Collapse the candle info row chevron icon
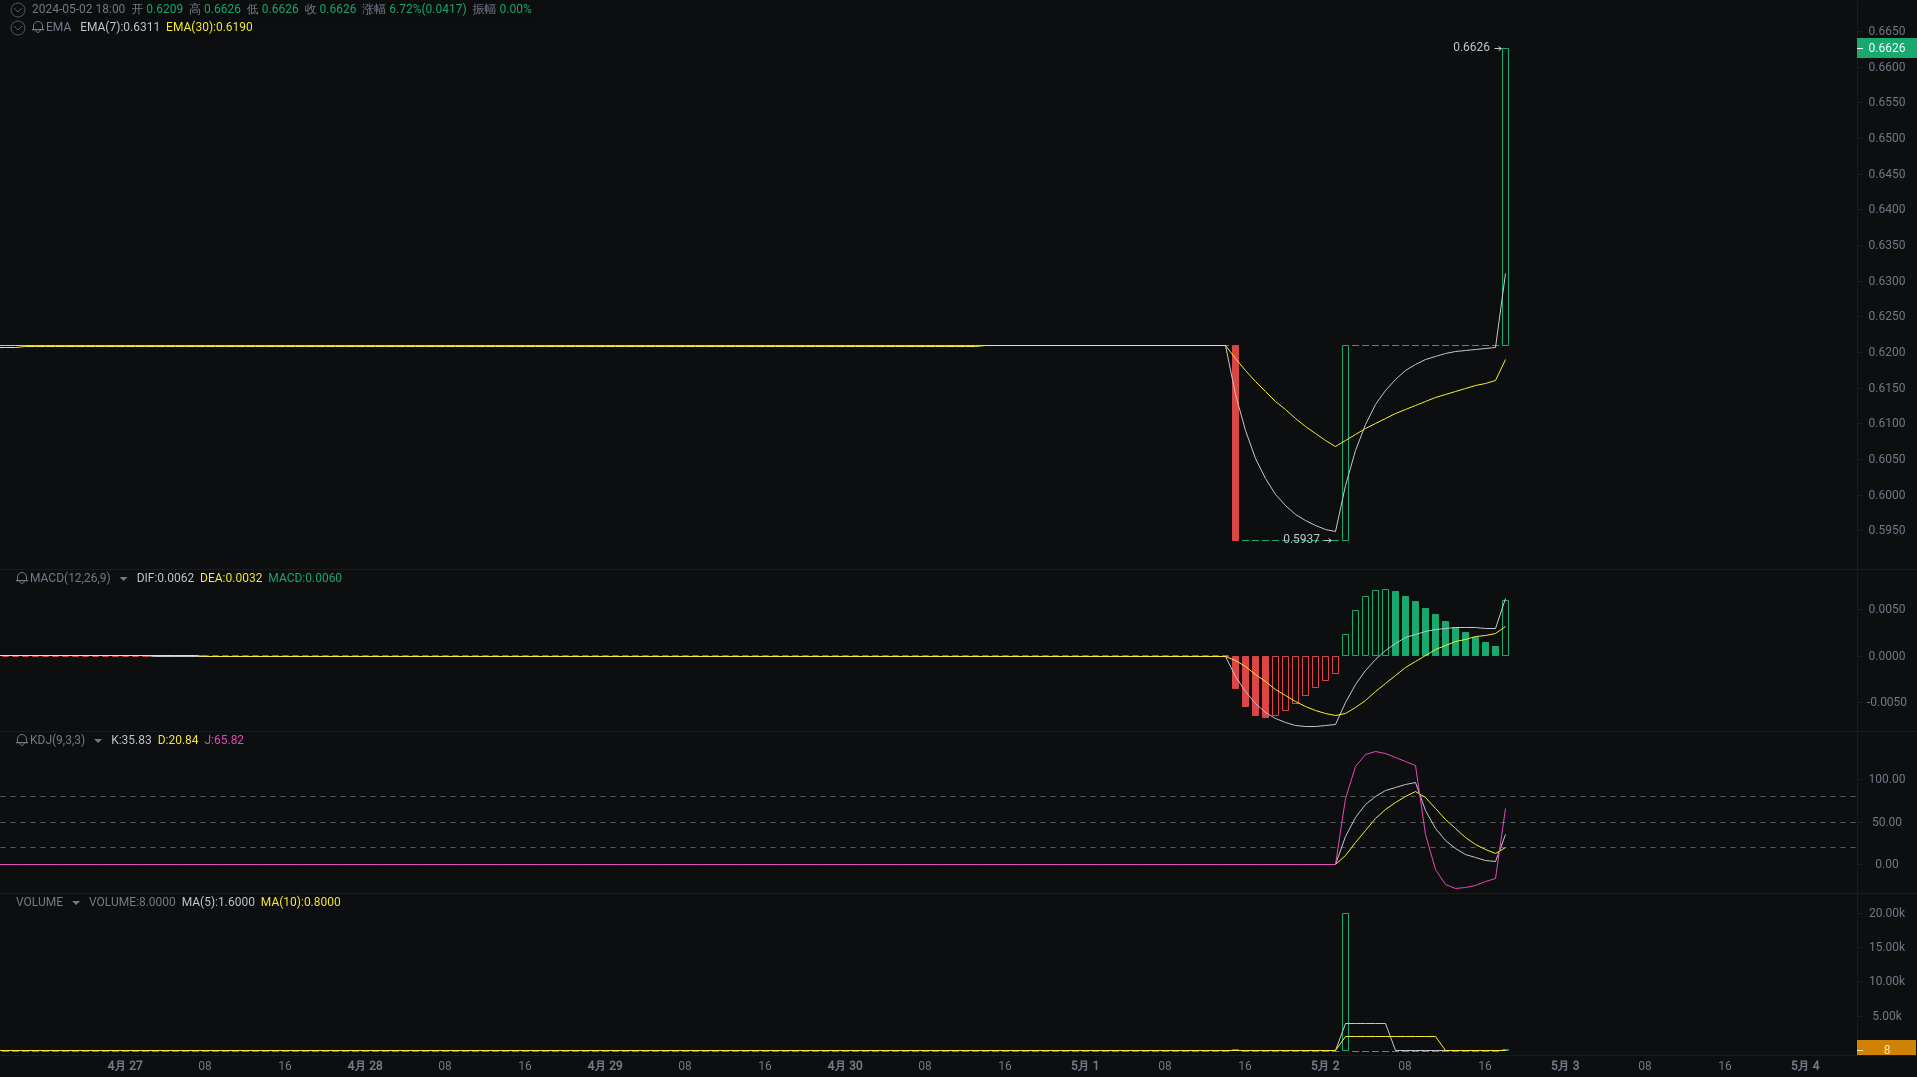 pyautogui.click(x=17, y=9)
